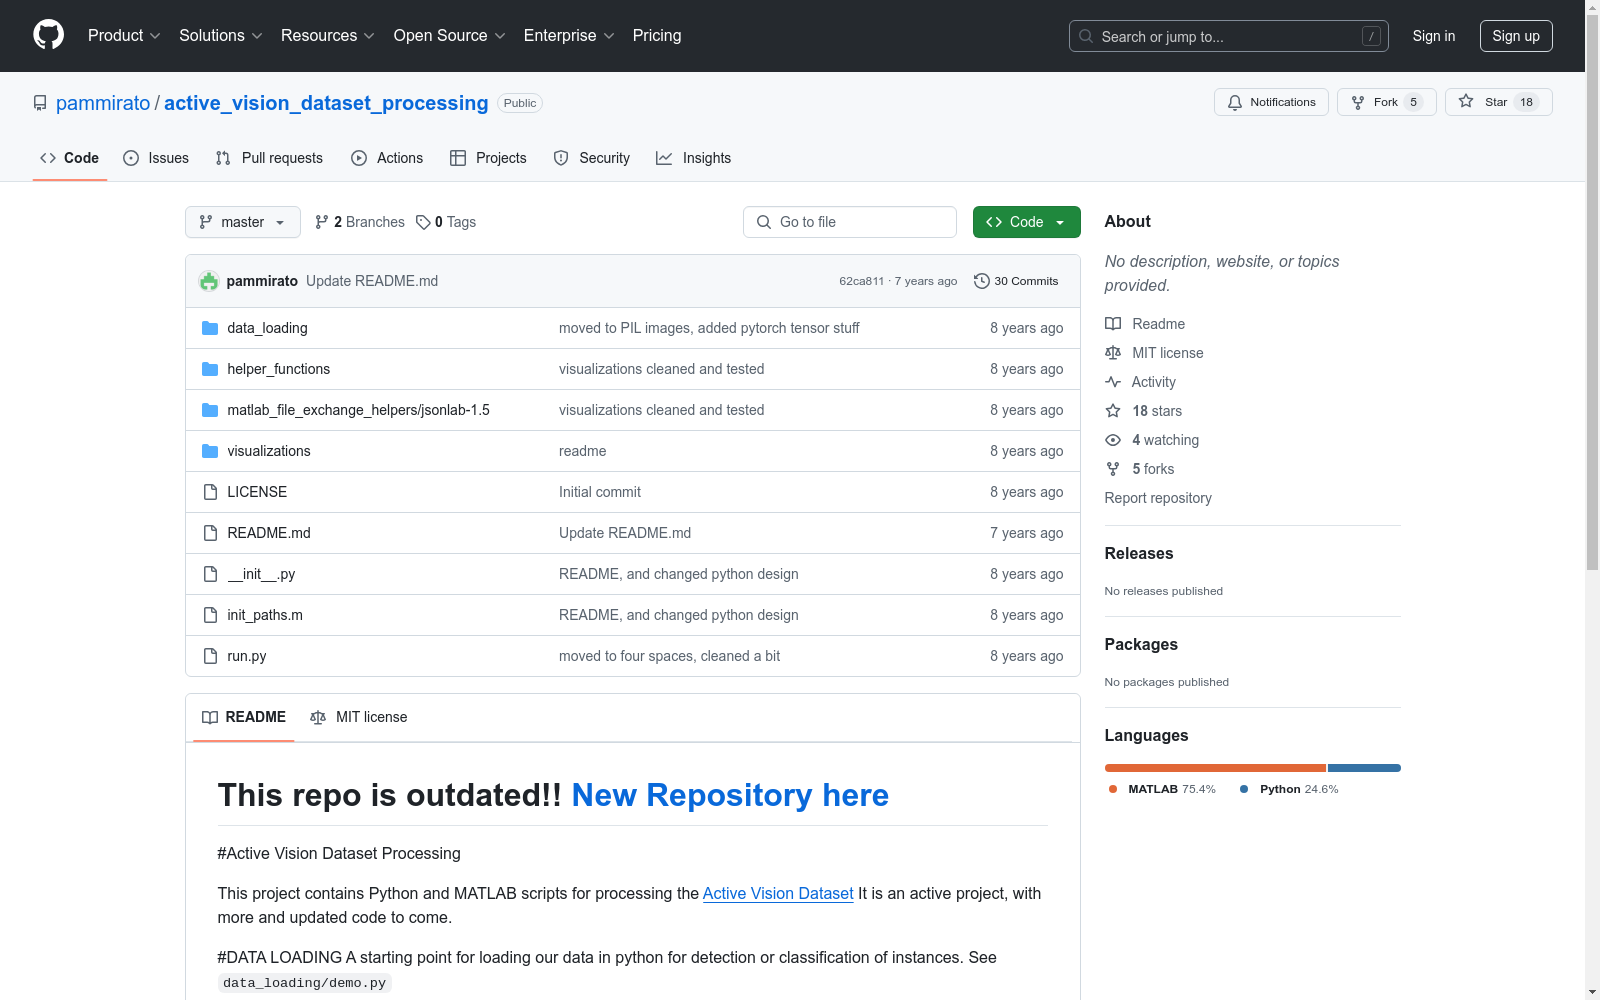Screen dimensions: 1600x1000
Task: Open the New Repository here link
Action: coord(730,795)
